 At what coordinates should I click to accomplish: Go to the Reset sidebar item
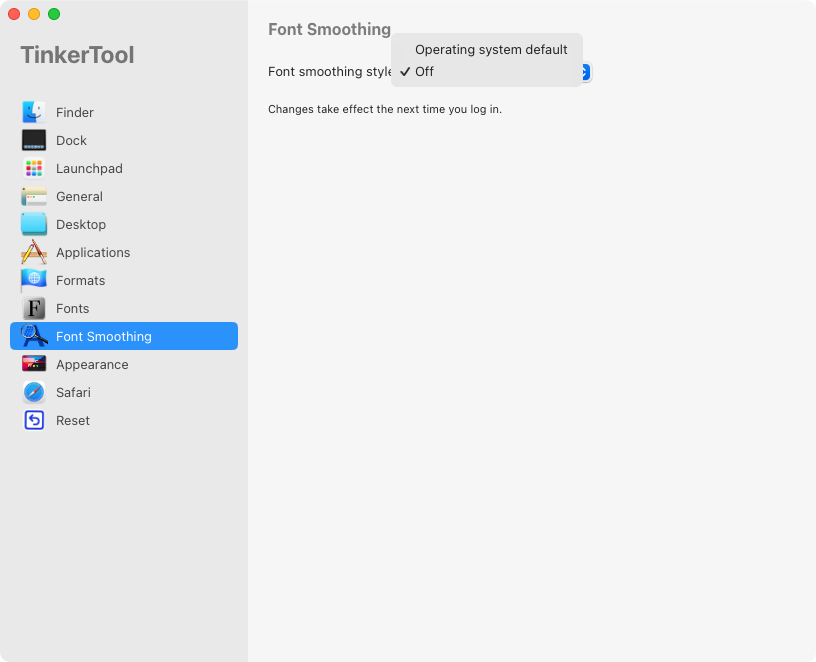73,421
